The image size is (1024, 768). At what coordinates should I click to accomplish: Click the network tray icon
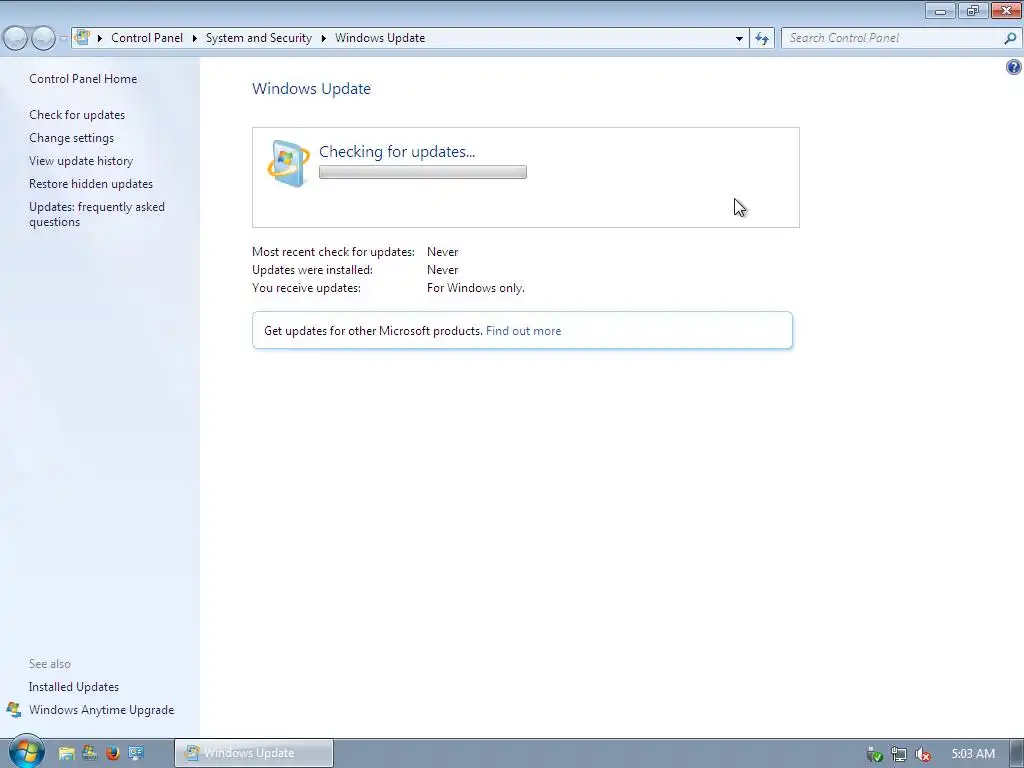(x=899, y=754)
